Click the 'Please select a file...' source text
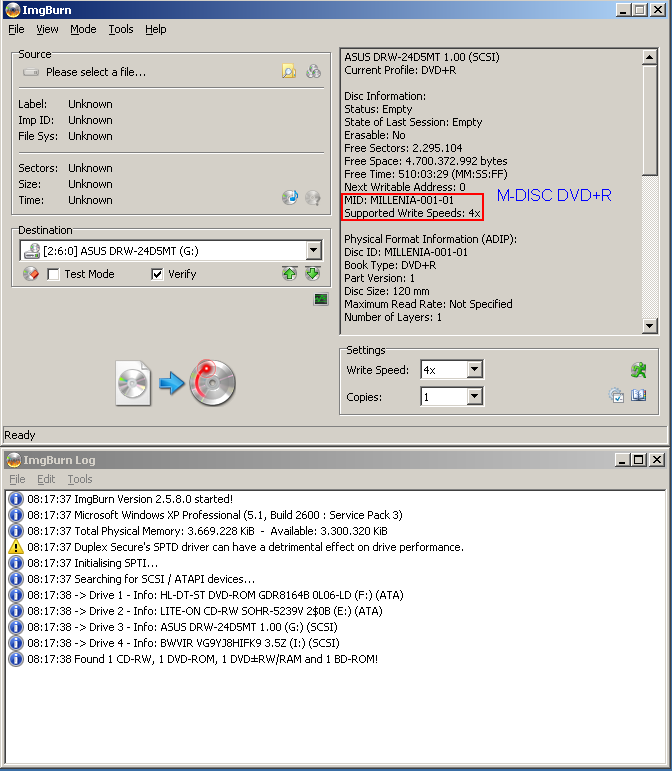The width and height of the screenshot is (672, 771). point(96,72)
